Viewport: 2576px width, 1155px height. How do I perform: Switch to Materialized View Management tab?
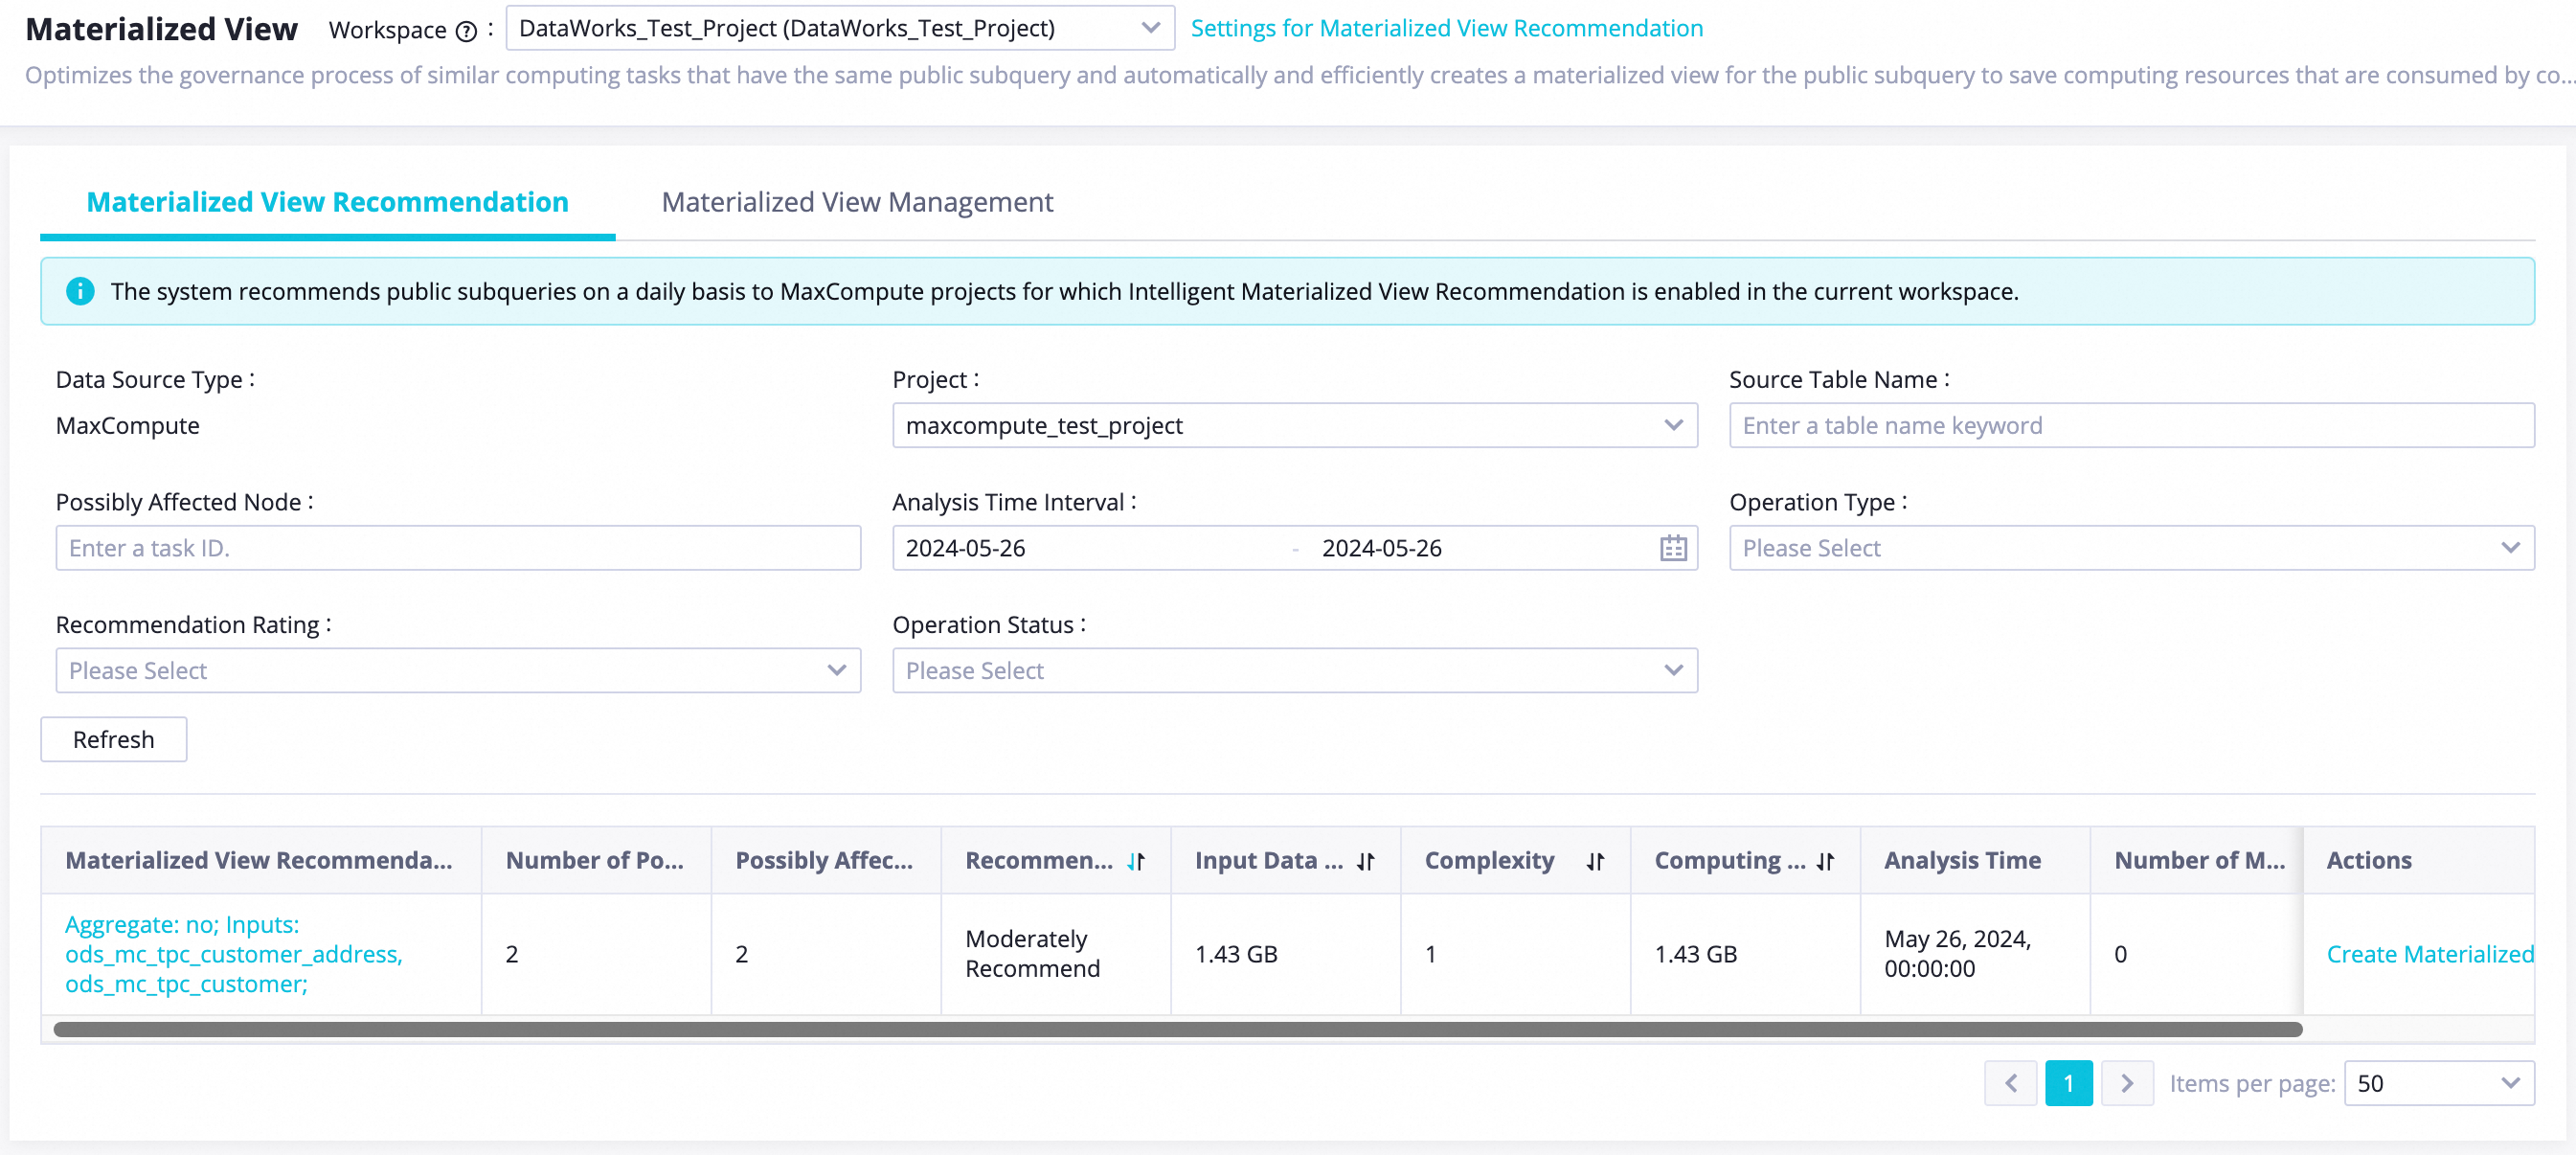857,202
